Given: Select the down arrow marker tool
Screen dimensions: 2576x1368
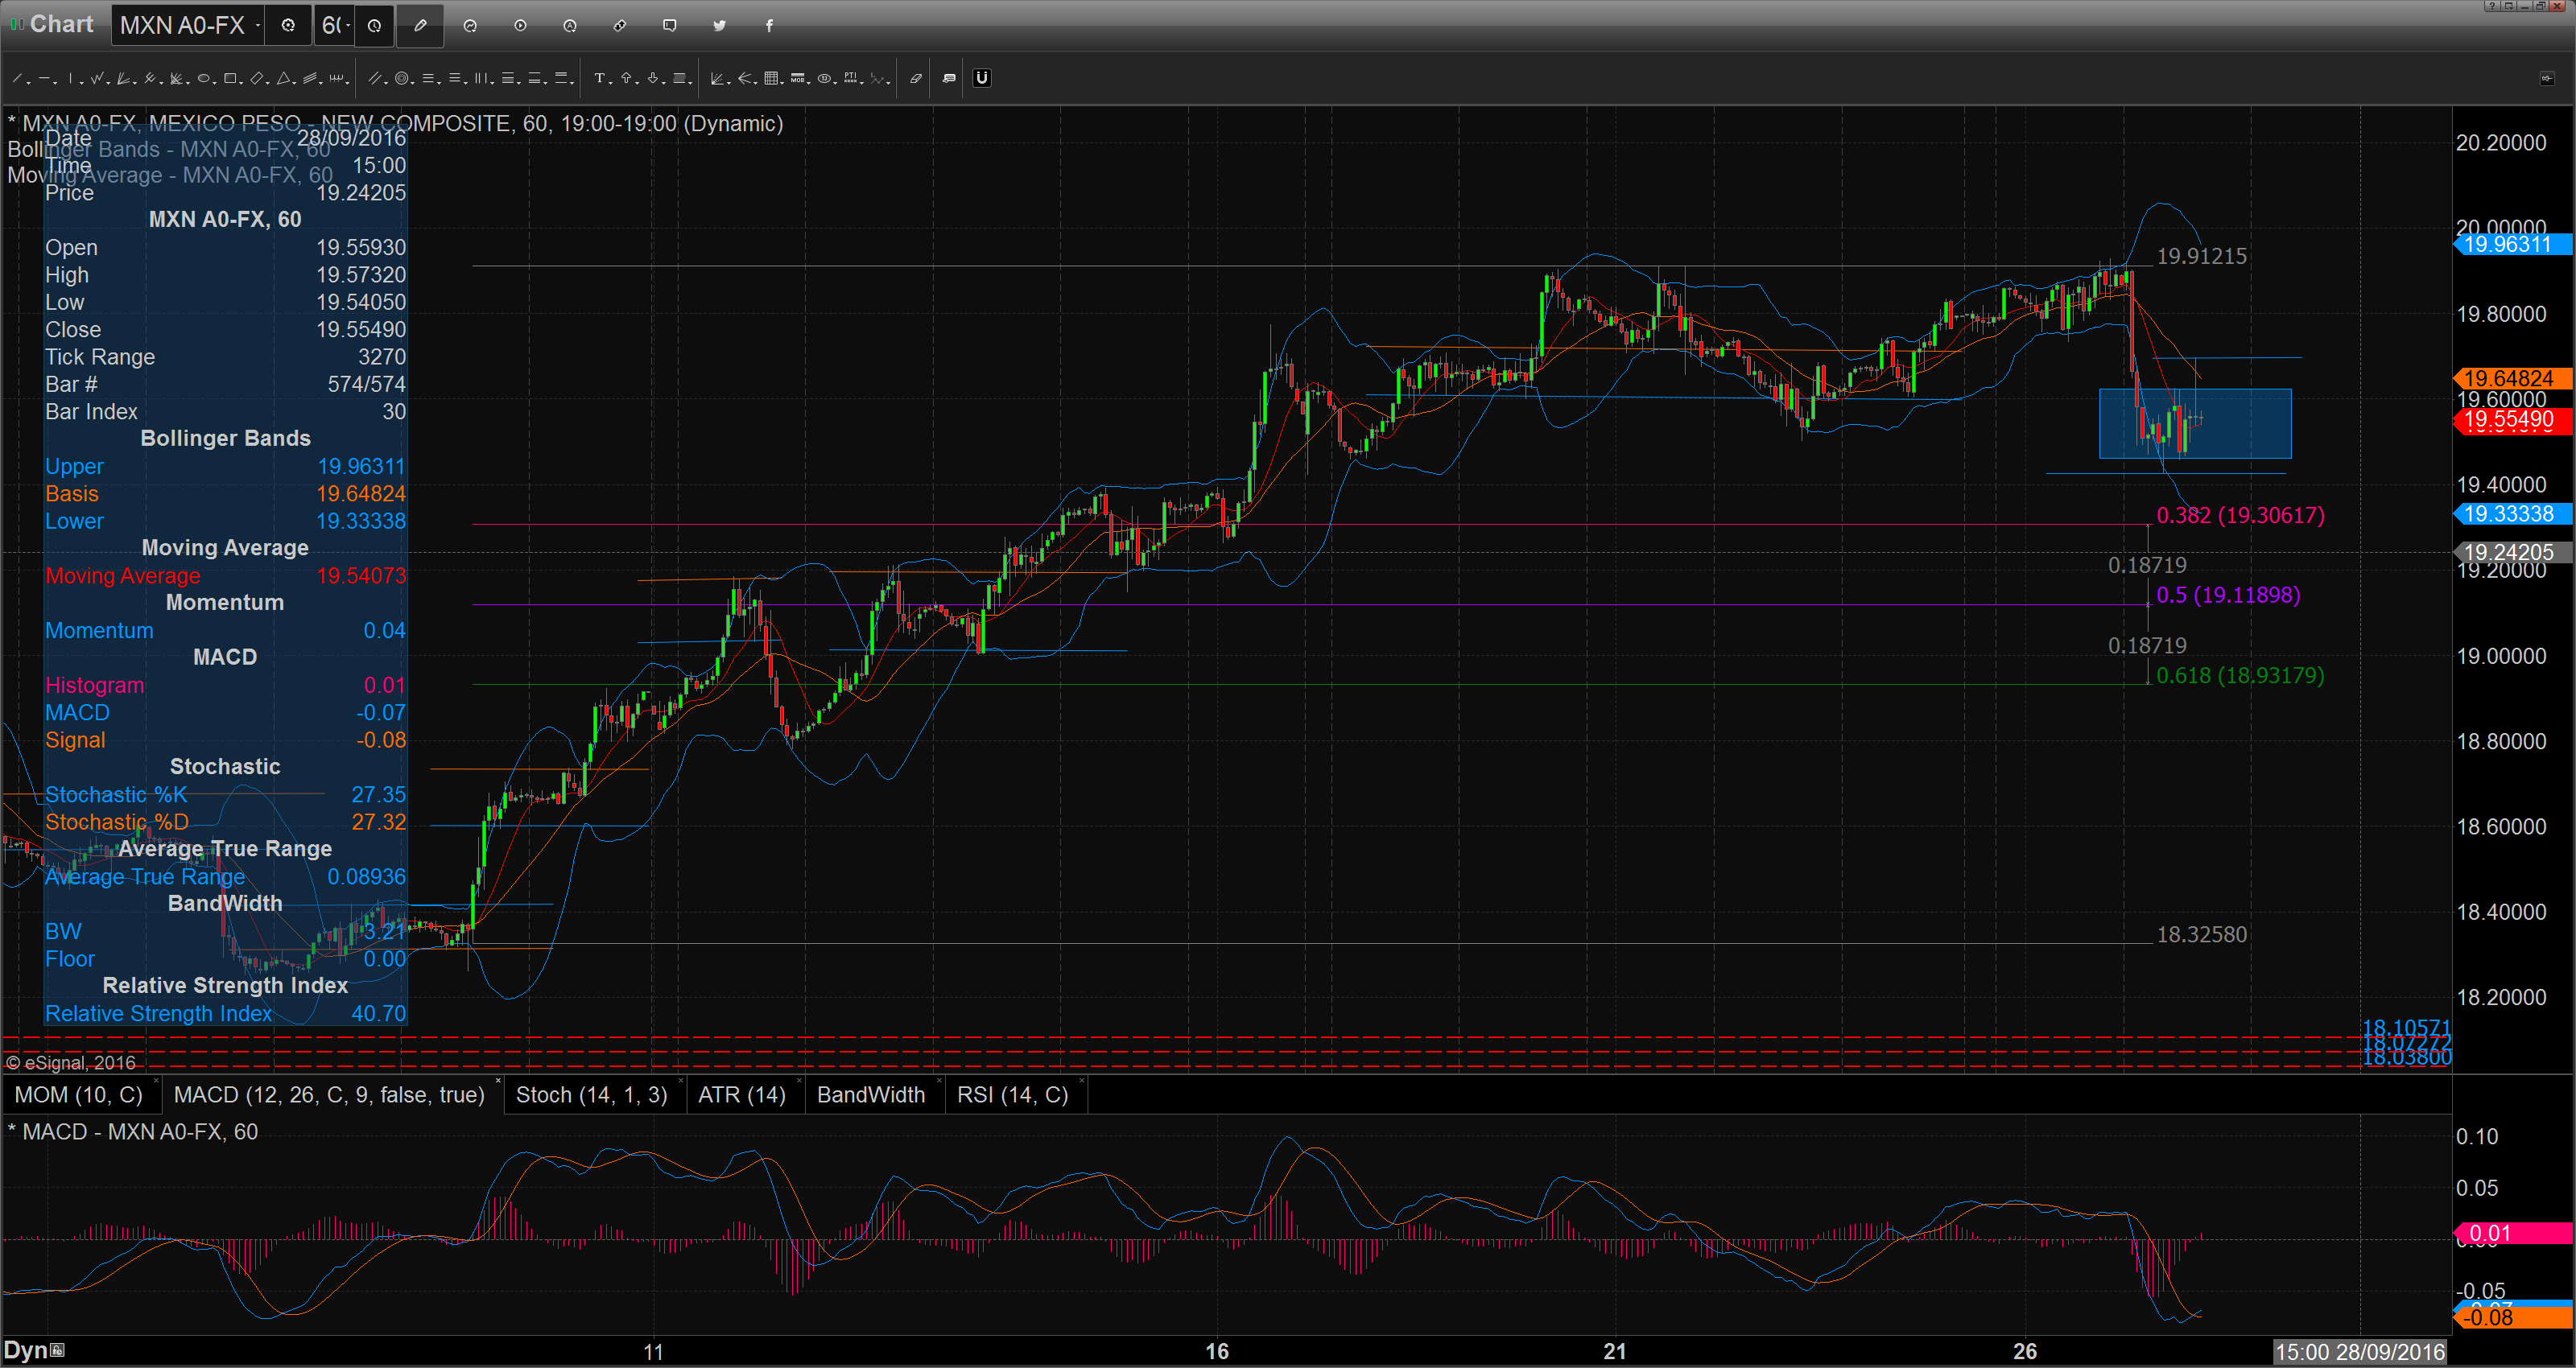Looking at the screenshot, I should (x=653, y=78).
